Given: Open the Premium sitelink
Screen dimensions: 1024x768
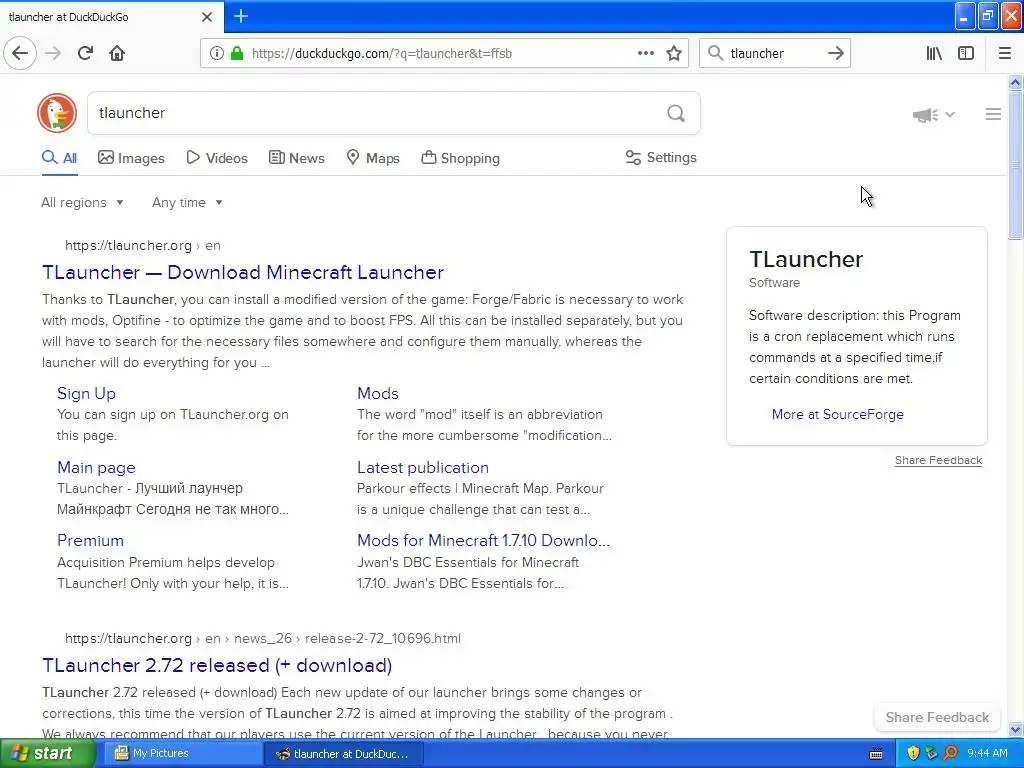Looking at the screenshot, I should pos(90,541).
